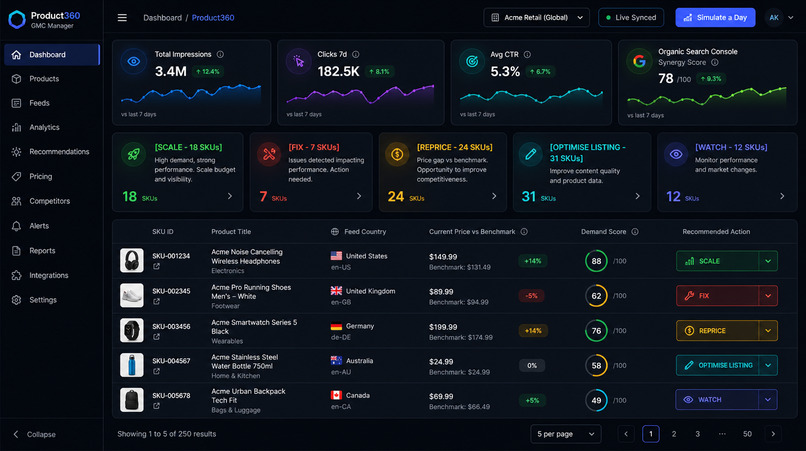Expand the FIX action dropdown arrow
The height and width of the screenshot is (451, 806).
pyautogui.click(x=768, y=296)
